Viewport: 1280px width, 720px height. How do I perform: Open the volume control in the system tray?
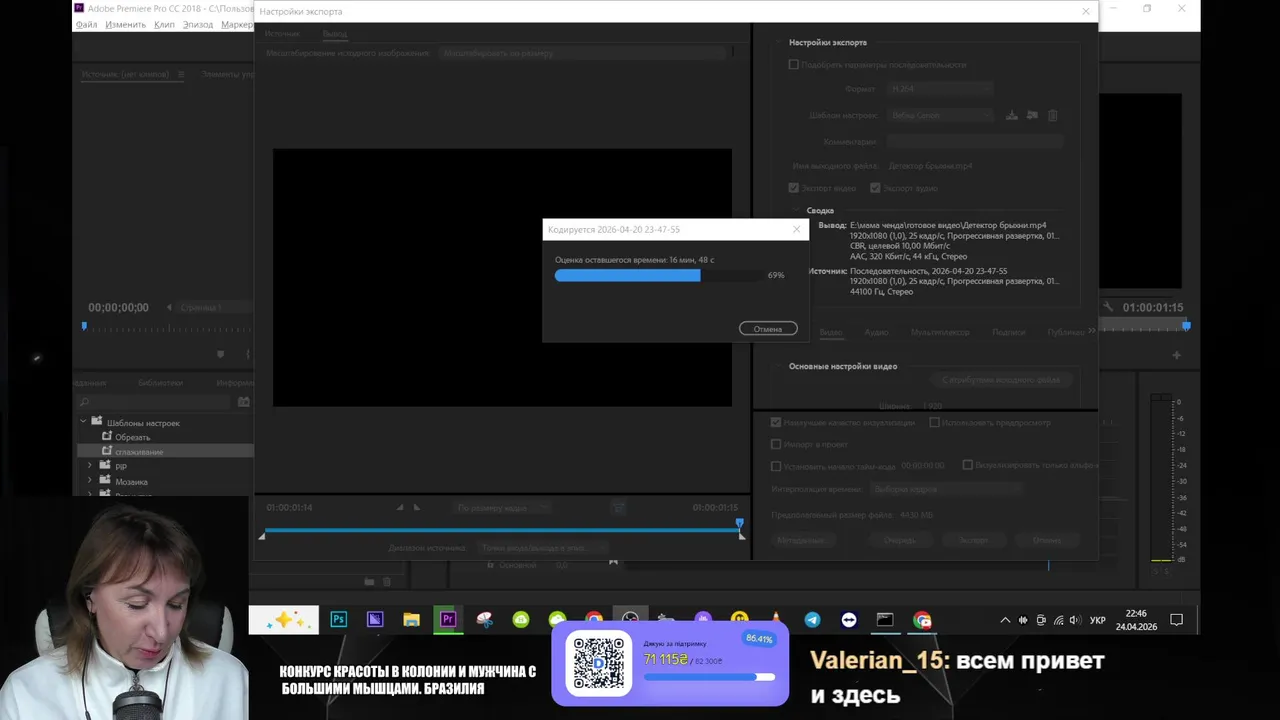click(1075, 620)
